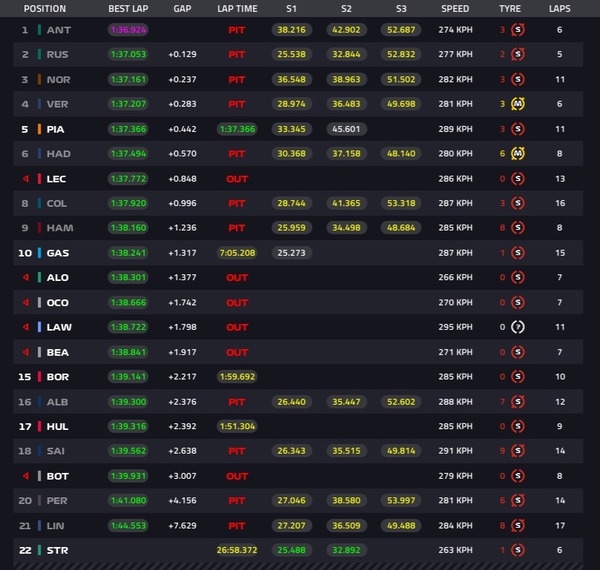Click the soft tyre icon in PIA row

coord(517,129)
